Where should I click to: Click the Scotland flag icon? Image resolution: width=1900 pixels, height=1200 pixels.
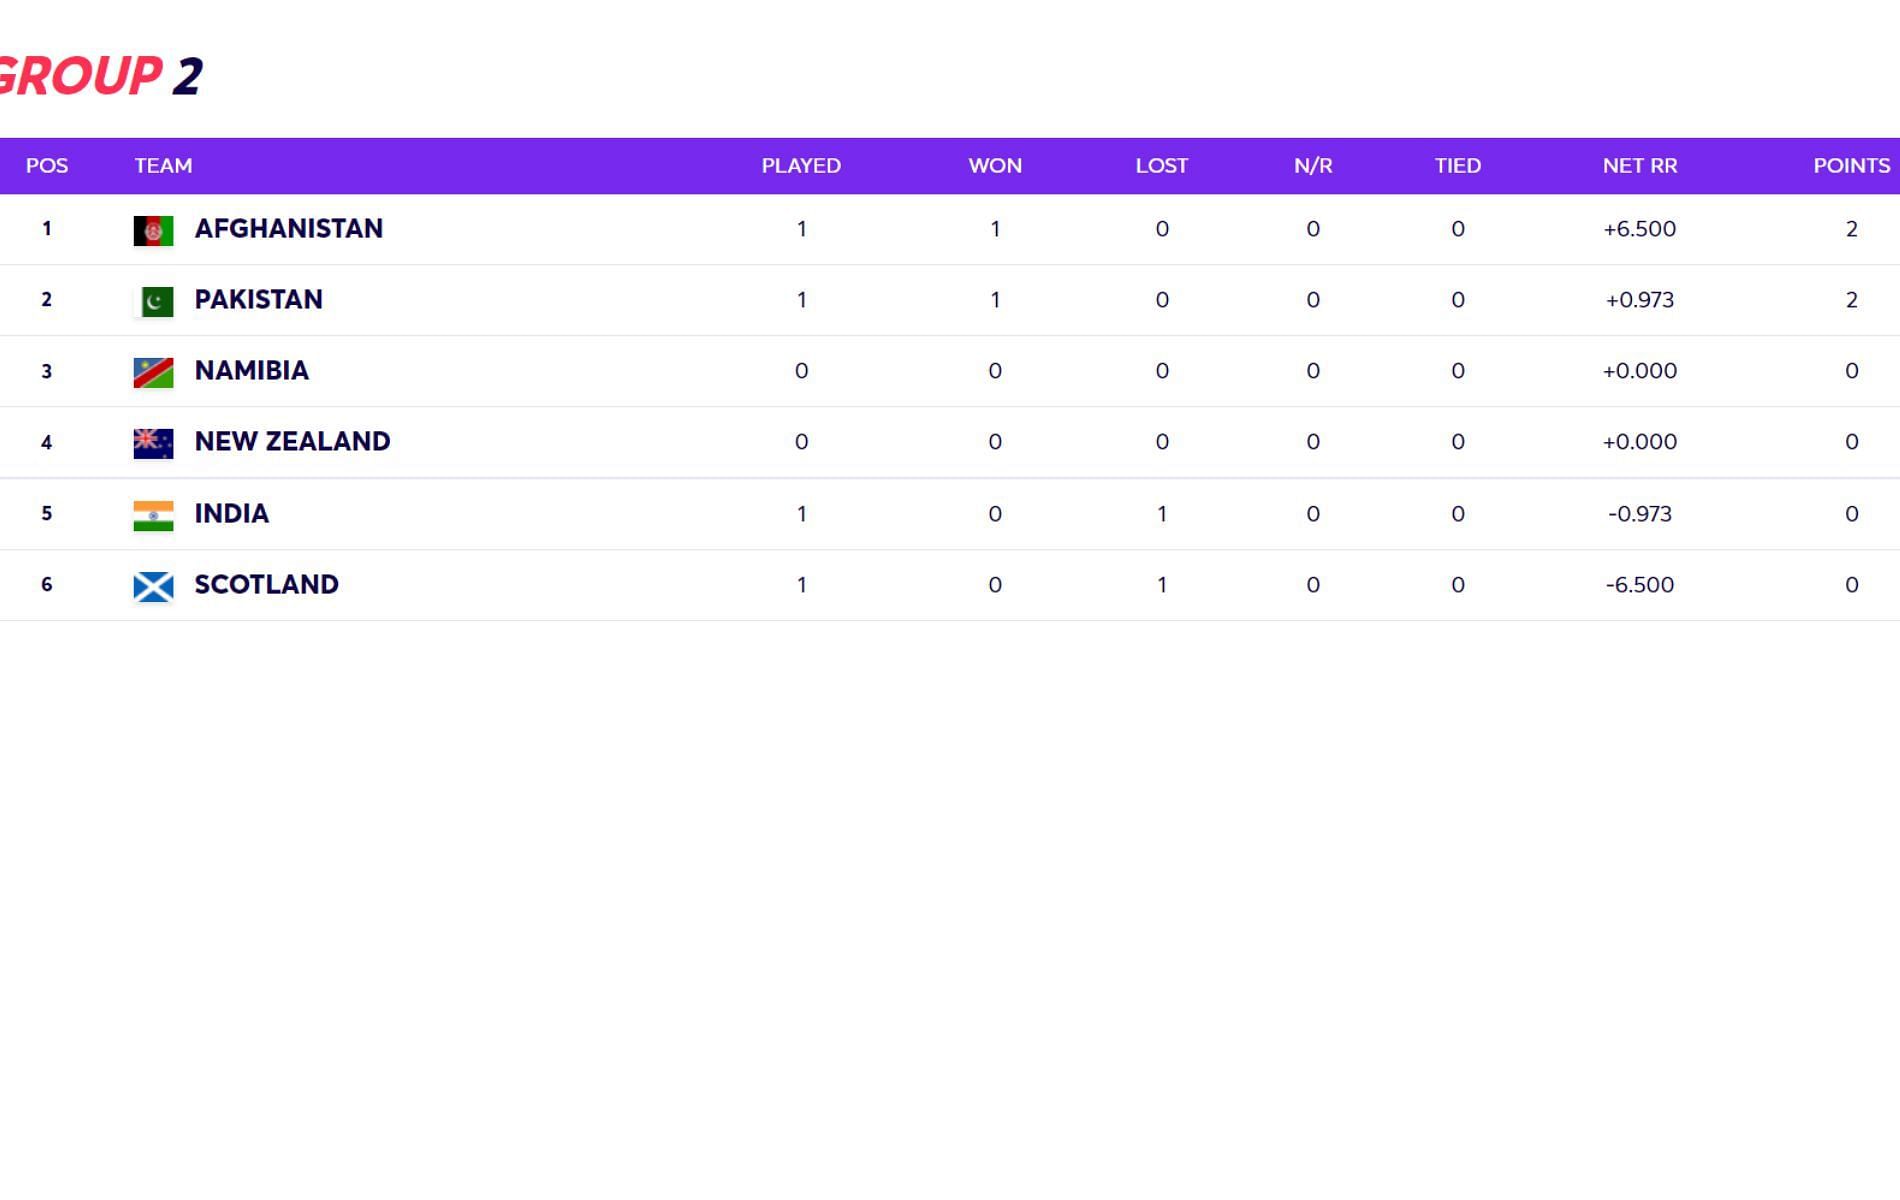point(153,586)
